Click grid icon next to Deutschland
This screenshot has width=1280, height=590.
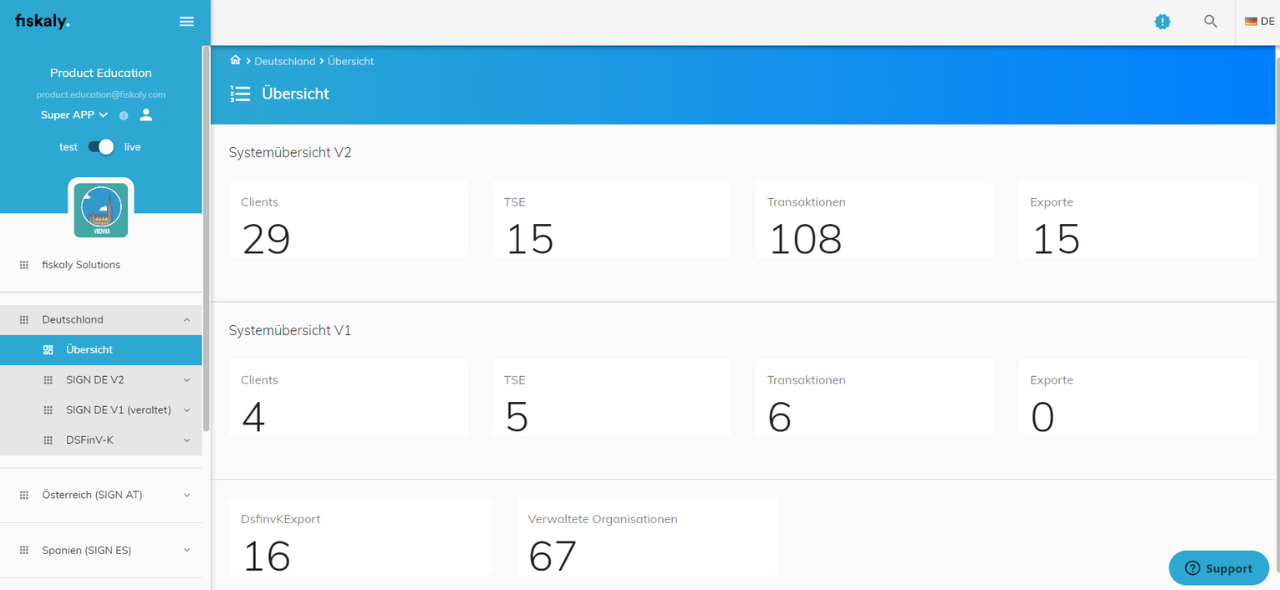click(24, 320)
